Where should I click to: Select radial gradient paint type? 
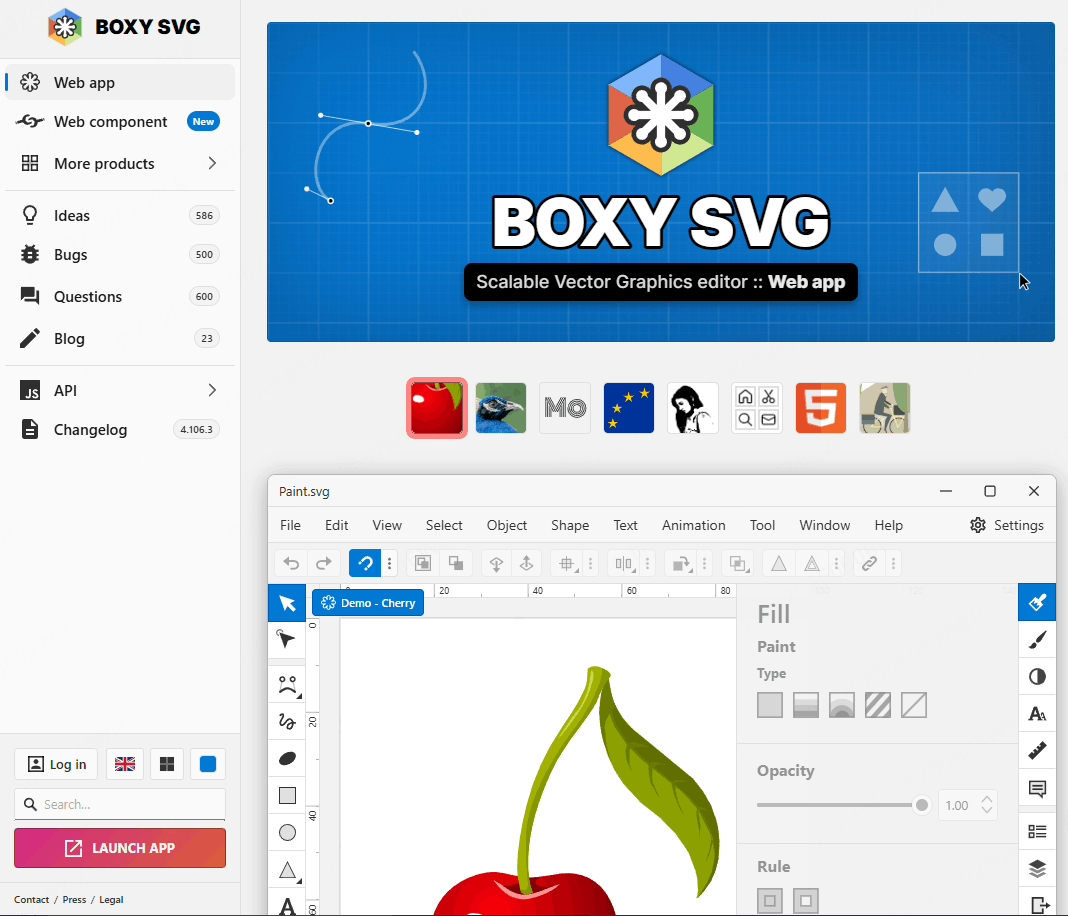[x=842, y=705]
